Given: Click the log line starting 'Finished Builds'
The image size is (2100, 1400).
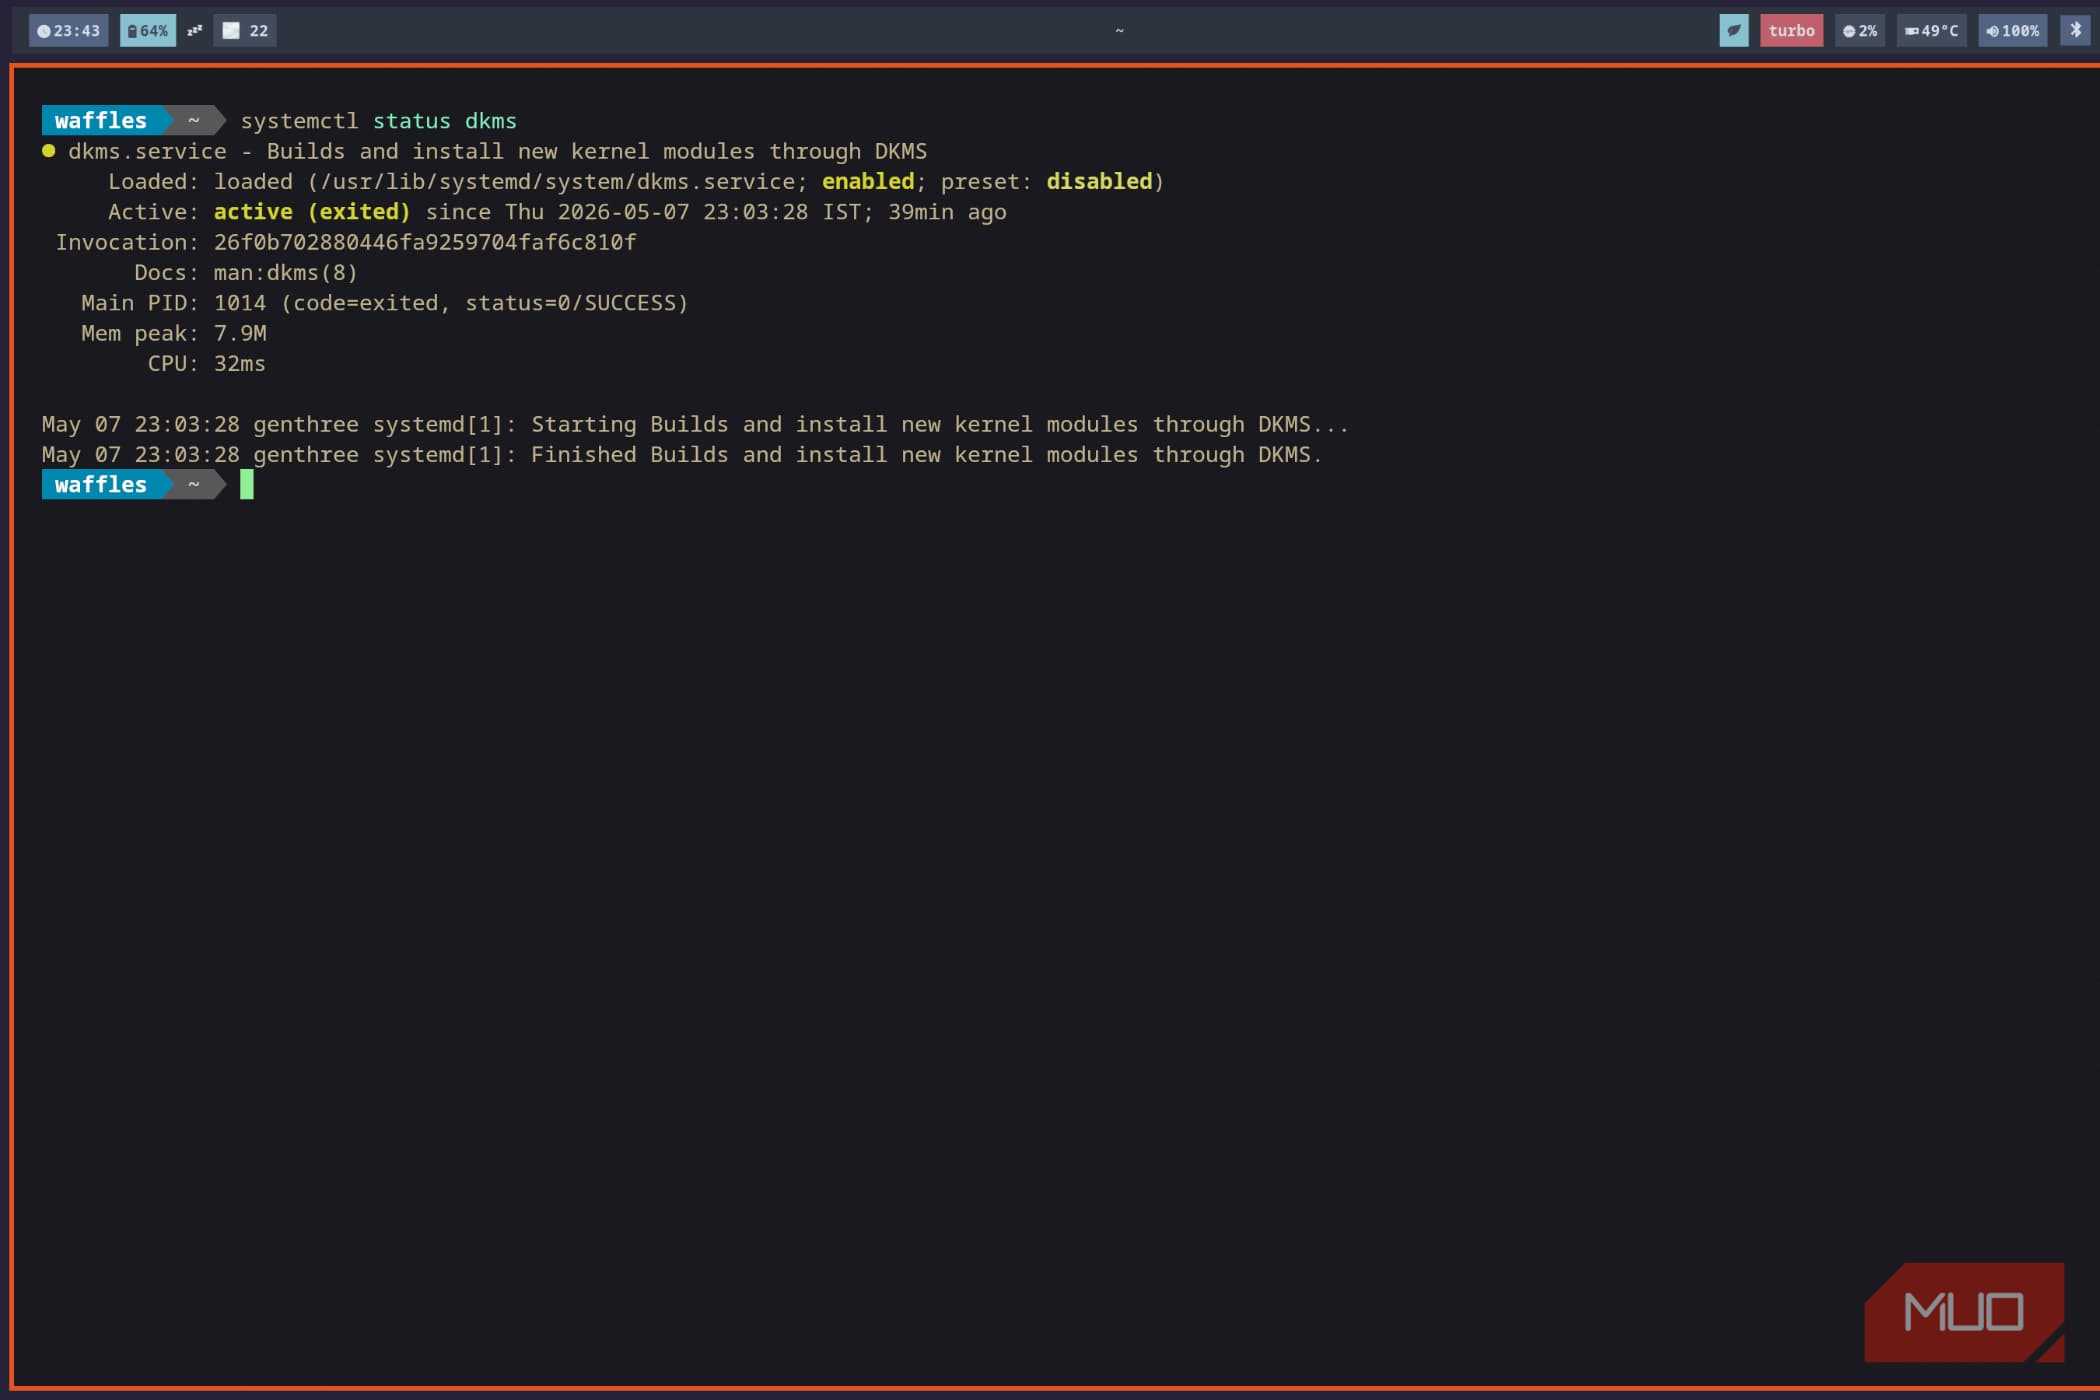Looking at the screenshot, I should (682, 455).
